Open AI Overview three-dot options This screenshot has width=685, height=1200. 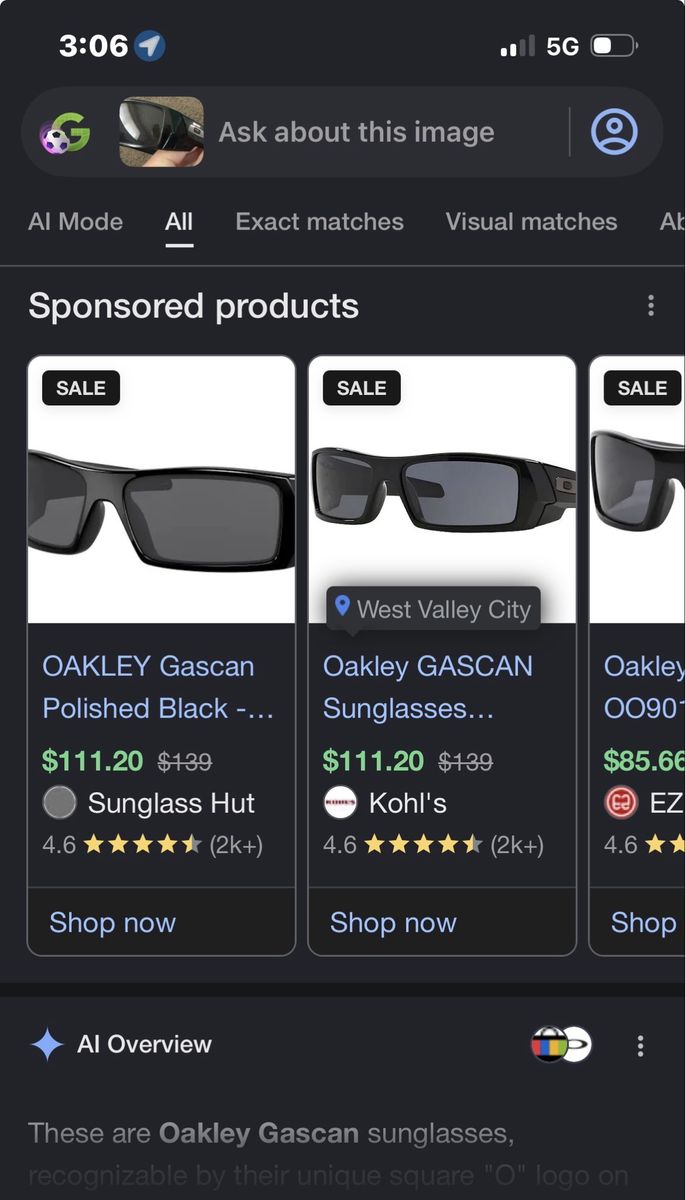pyautogui.click(x=640, y=1046)
